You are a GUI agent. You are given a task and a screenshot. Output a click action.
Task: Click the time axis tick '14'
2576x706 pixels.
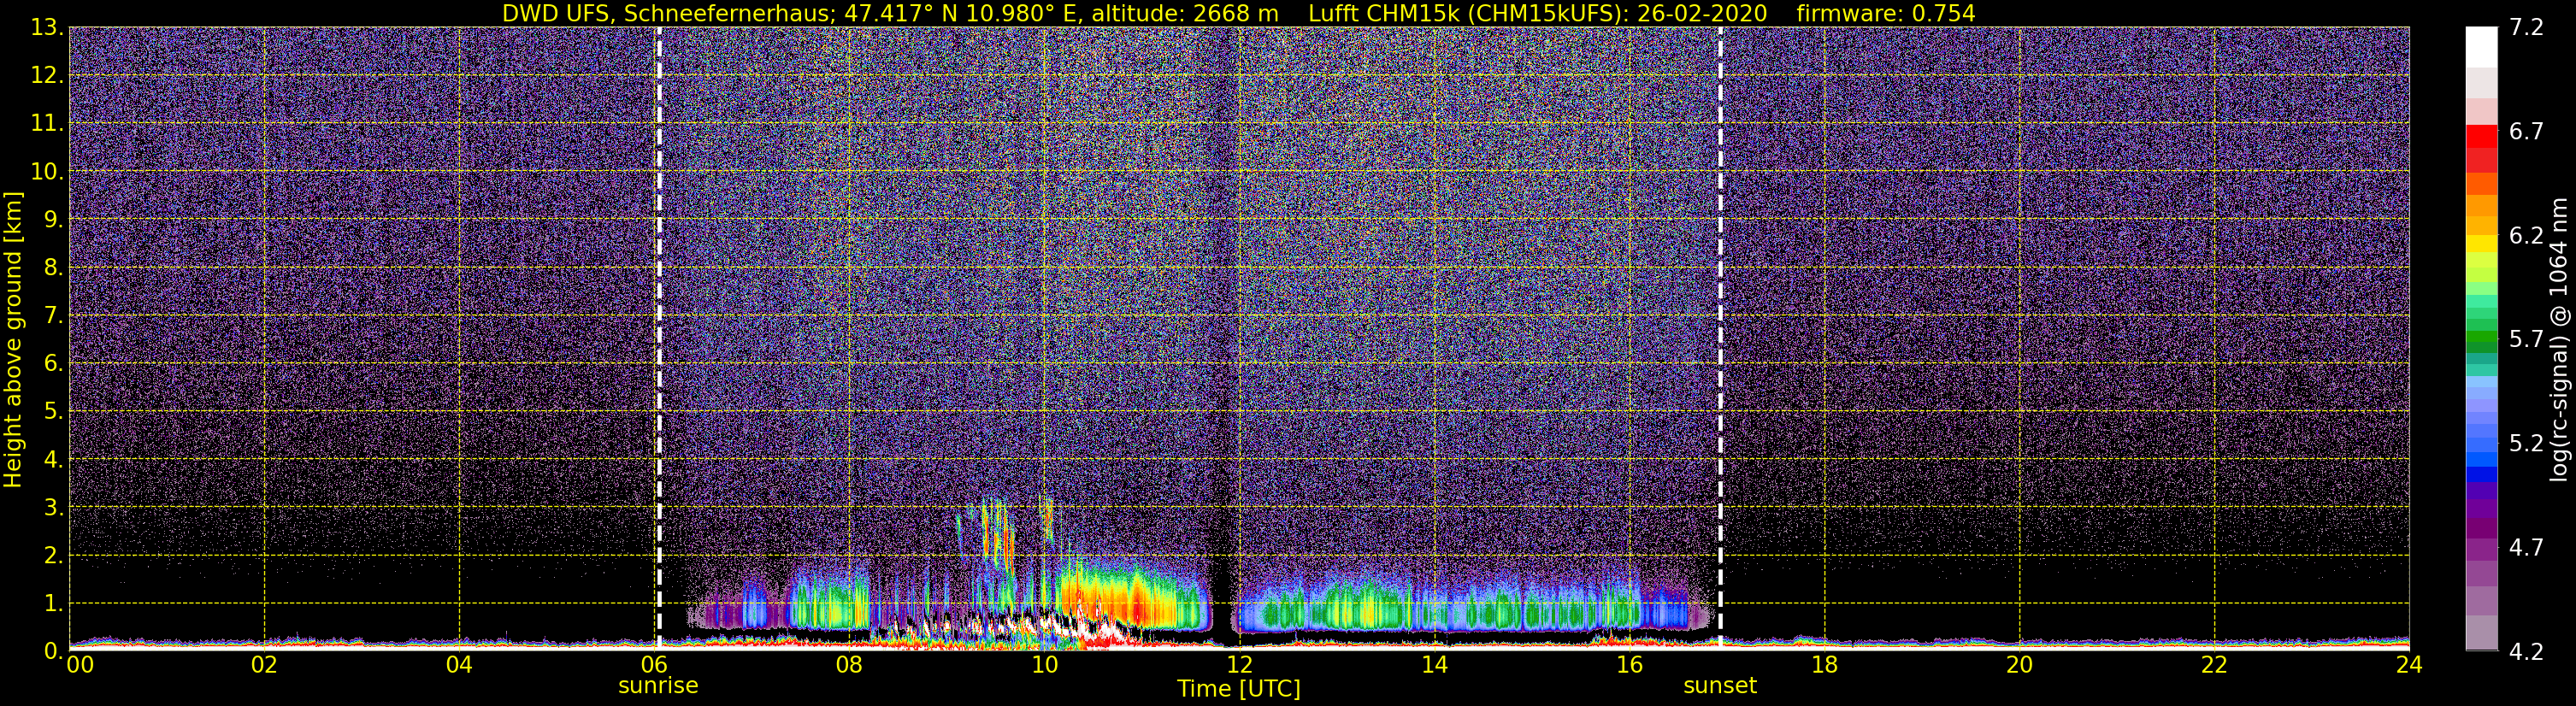pos(1434,665)
